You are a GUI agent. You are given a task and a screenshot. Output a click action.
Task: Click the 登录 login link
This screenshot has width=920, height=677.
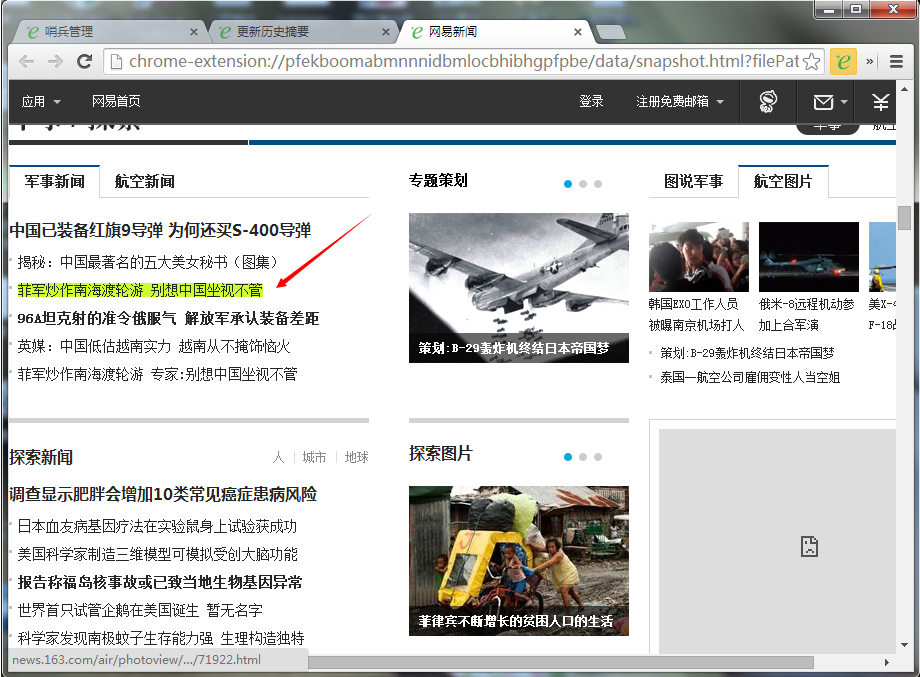point(591,102)
